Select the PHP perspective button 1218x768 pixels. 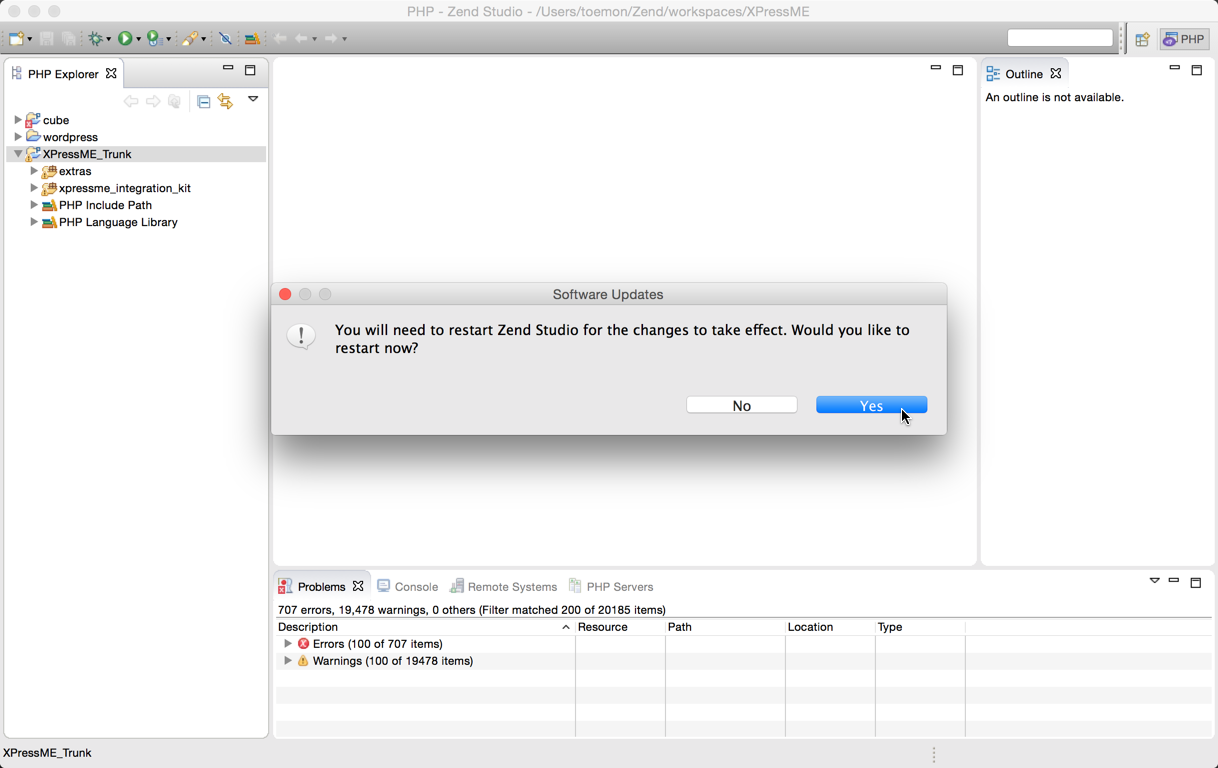1184,39
